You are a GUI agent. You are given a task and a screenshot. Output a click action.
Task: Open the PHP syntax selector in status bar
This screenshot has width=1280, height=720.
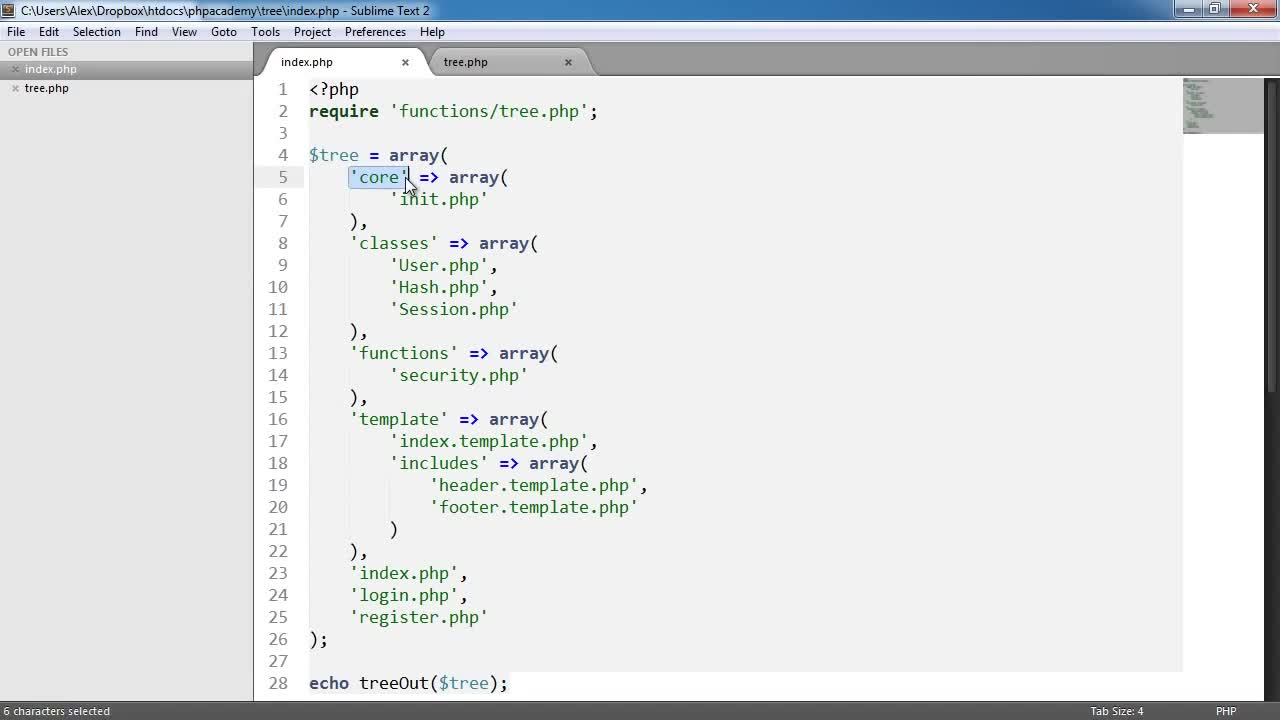(x=1226, y=711)
